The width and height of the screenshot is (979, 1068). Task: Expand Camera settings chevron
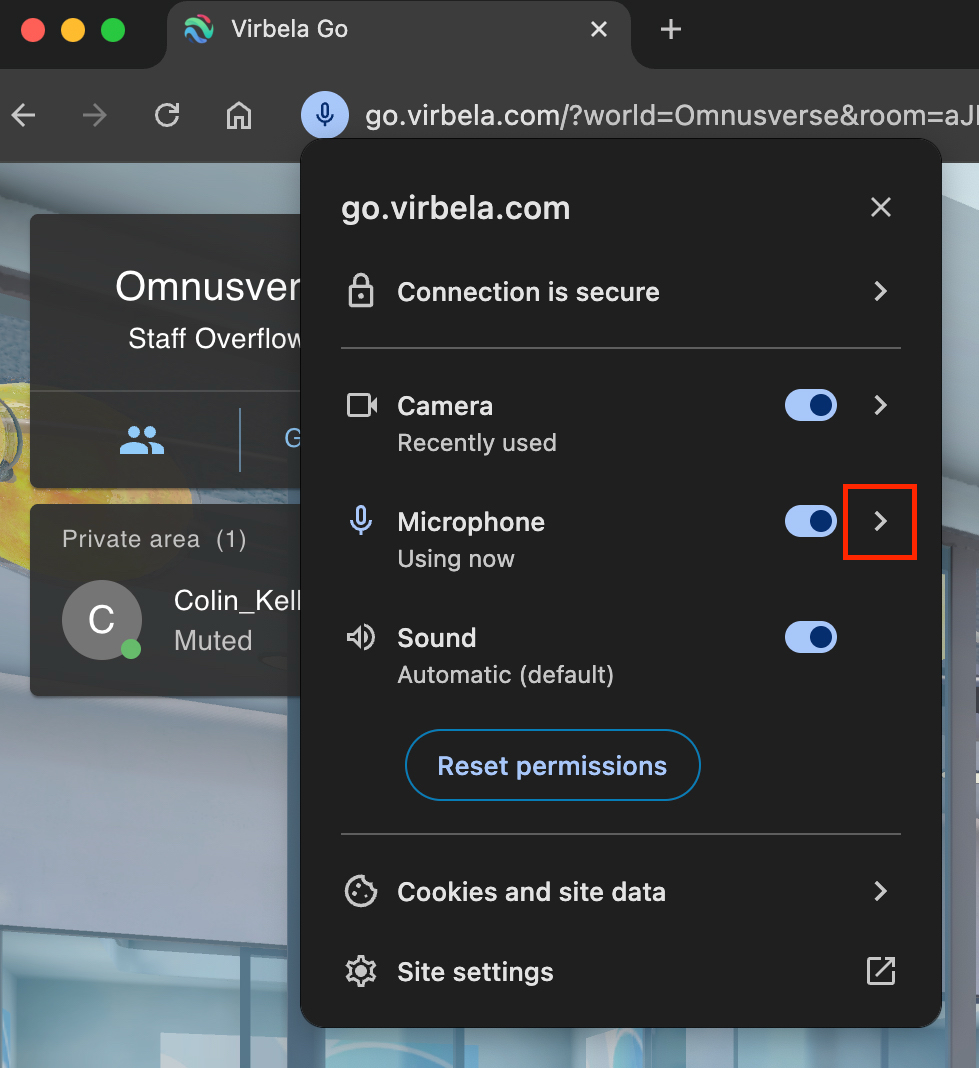click(x=880, y=405)
